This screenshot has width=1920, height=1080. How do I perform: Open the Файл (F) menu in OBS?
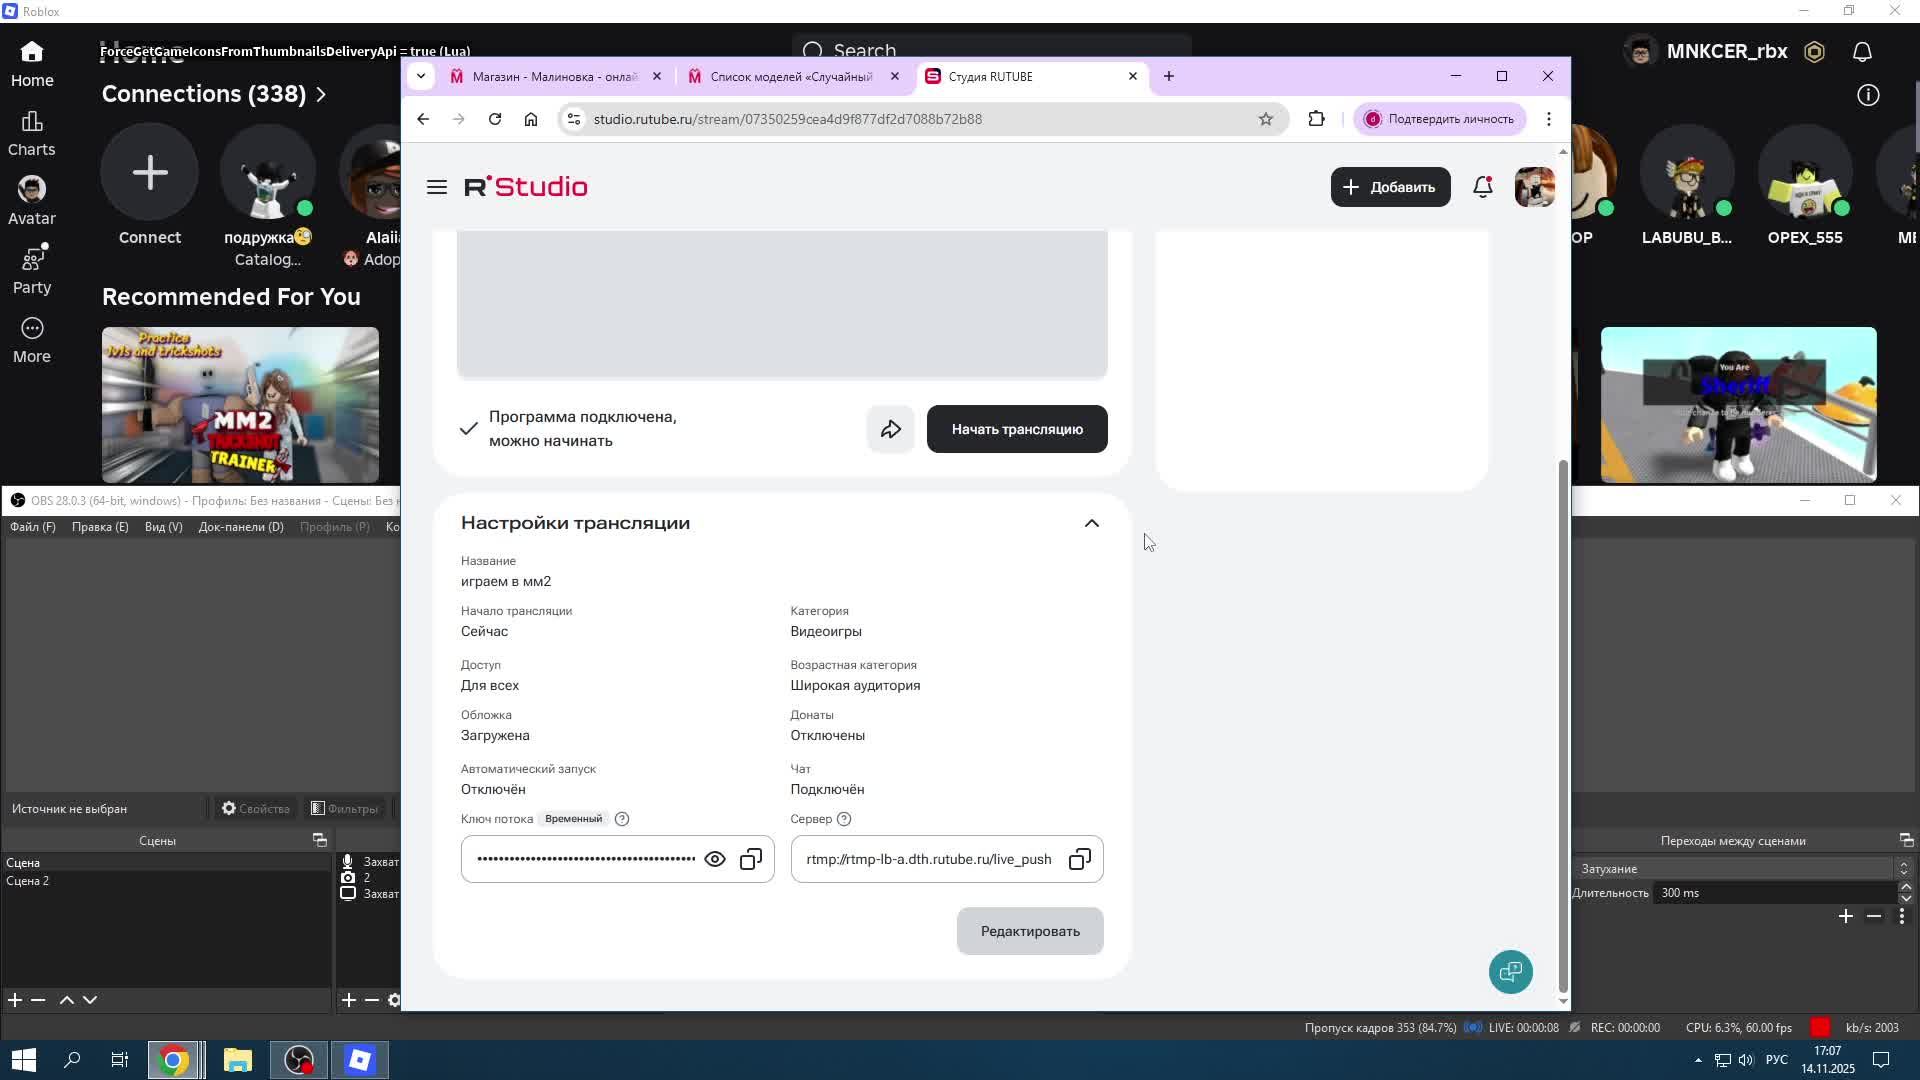click(x=33, y=527)
